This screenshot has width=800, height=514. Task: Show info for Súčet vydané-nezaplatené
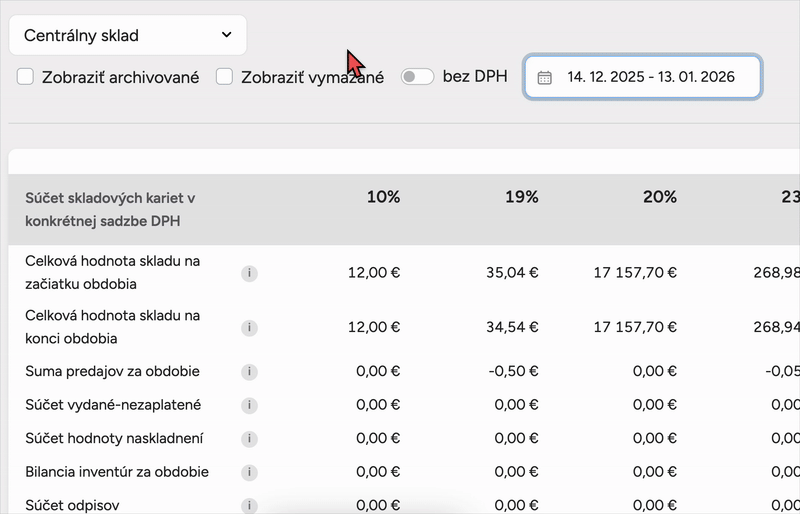[x=249, y=405]
